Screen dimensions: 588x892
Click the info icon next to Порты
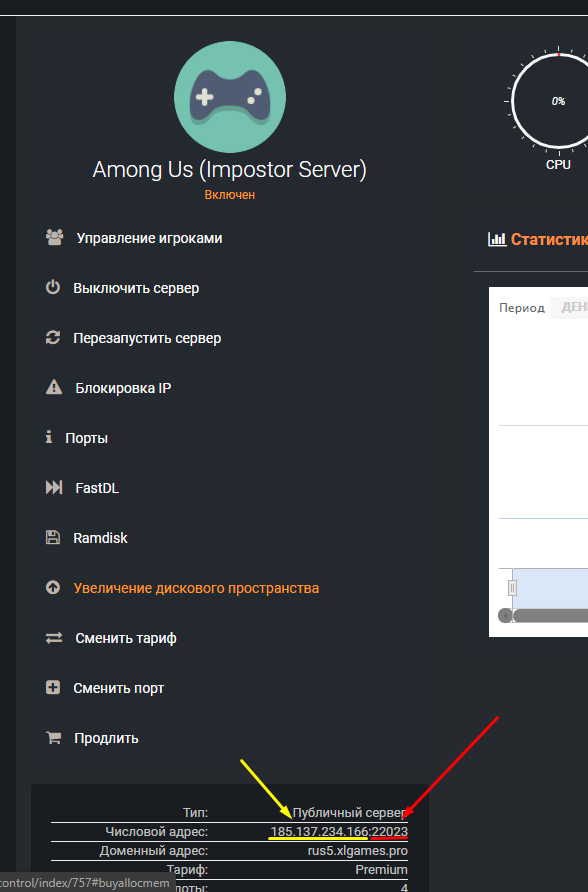[49, 437]
